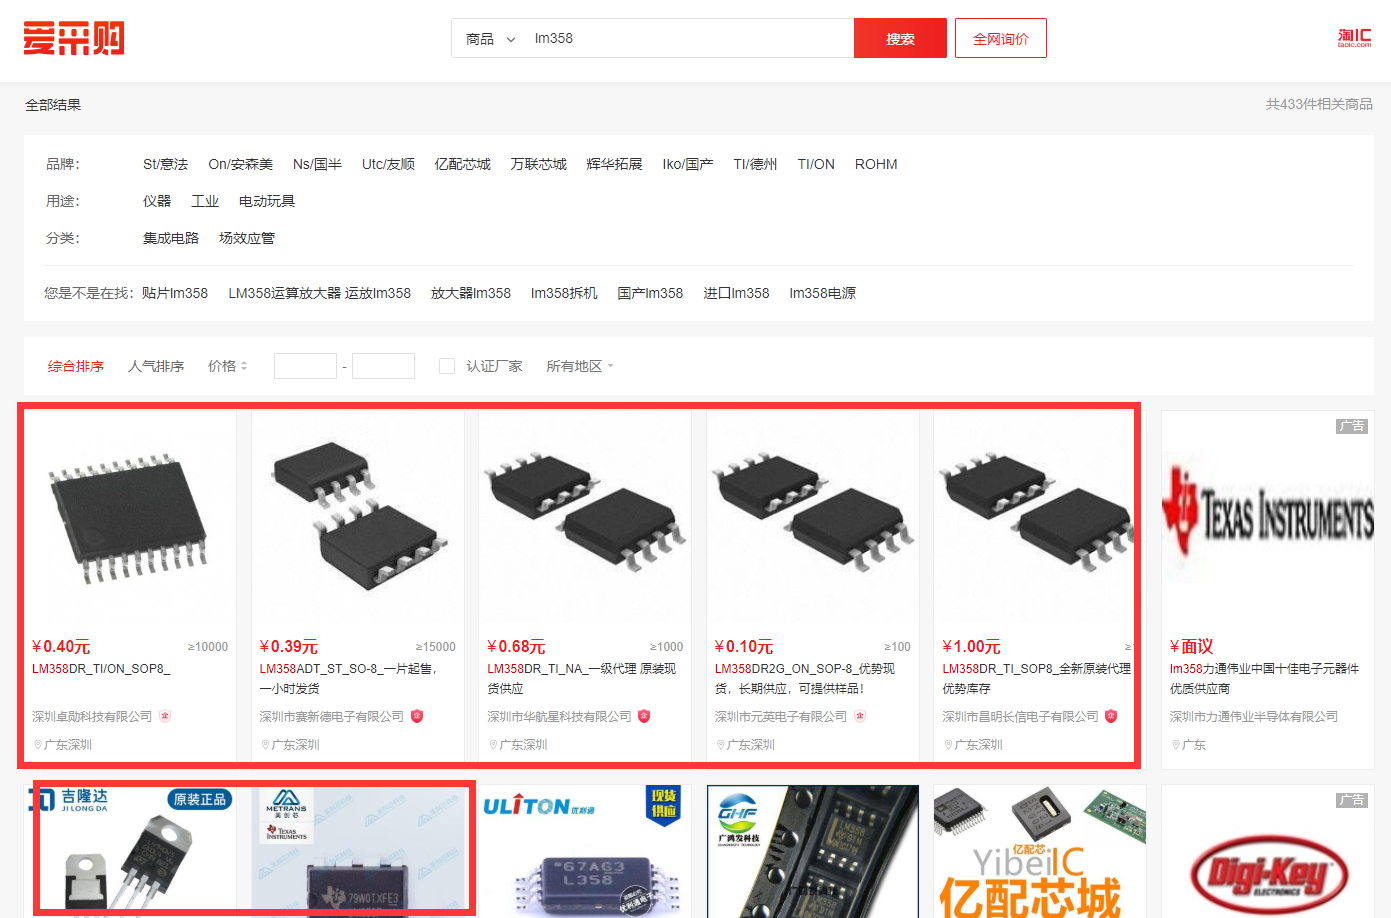Click the 全网询价 button
Viewport: 1391px width, 918px height.
(x=1000, y=39)
